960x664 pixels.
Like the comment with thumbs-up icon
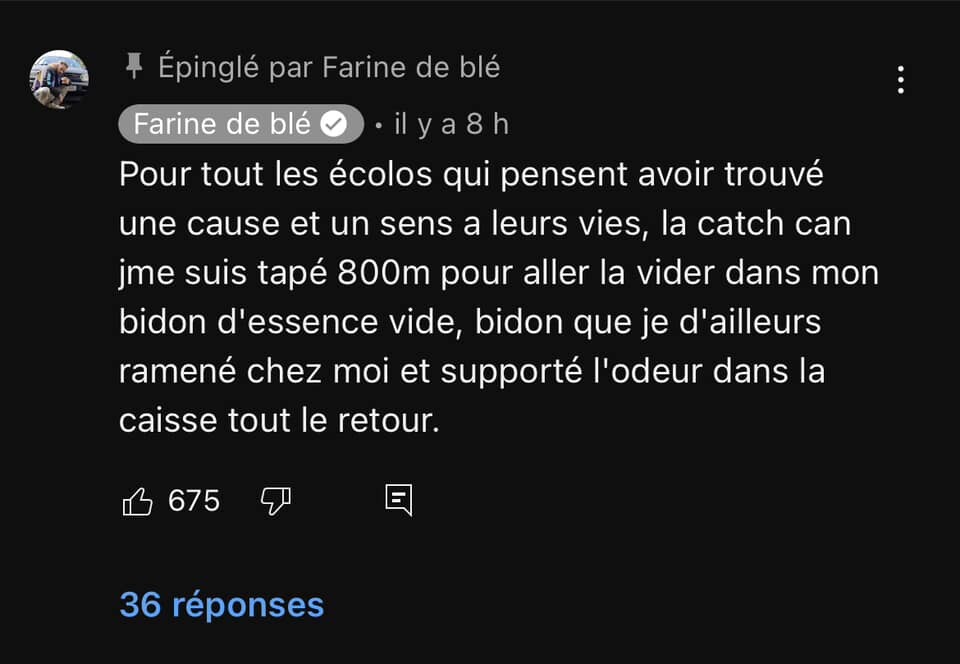pyautogui.click(x=138, y=502)
